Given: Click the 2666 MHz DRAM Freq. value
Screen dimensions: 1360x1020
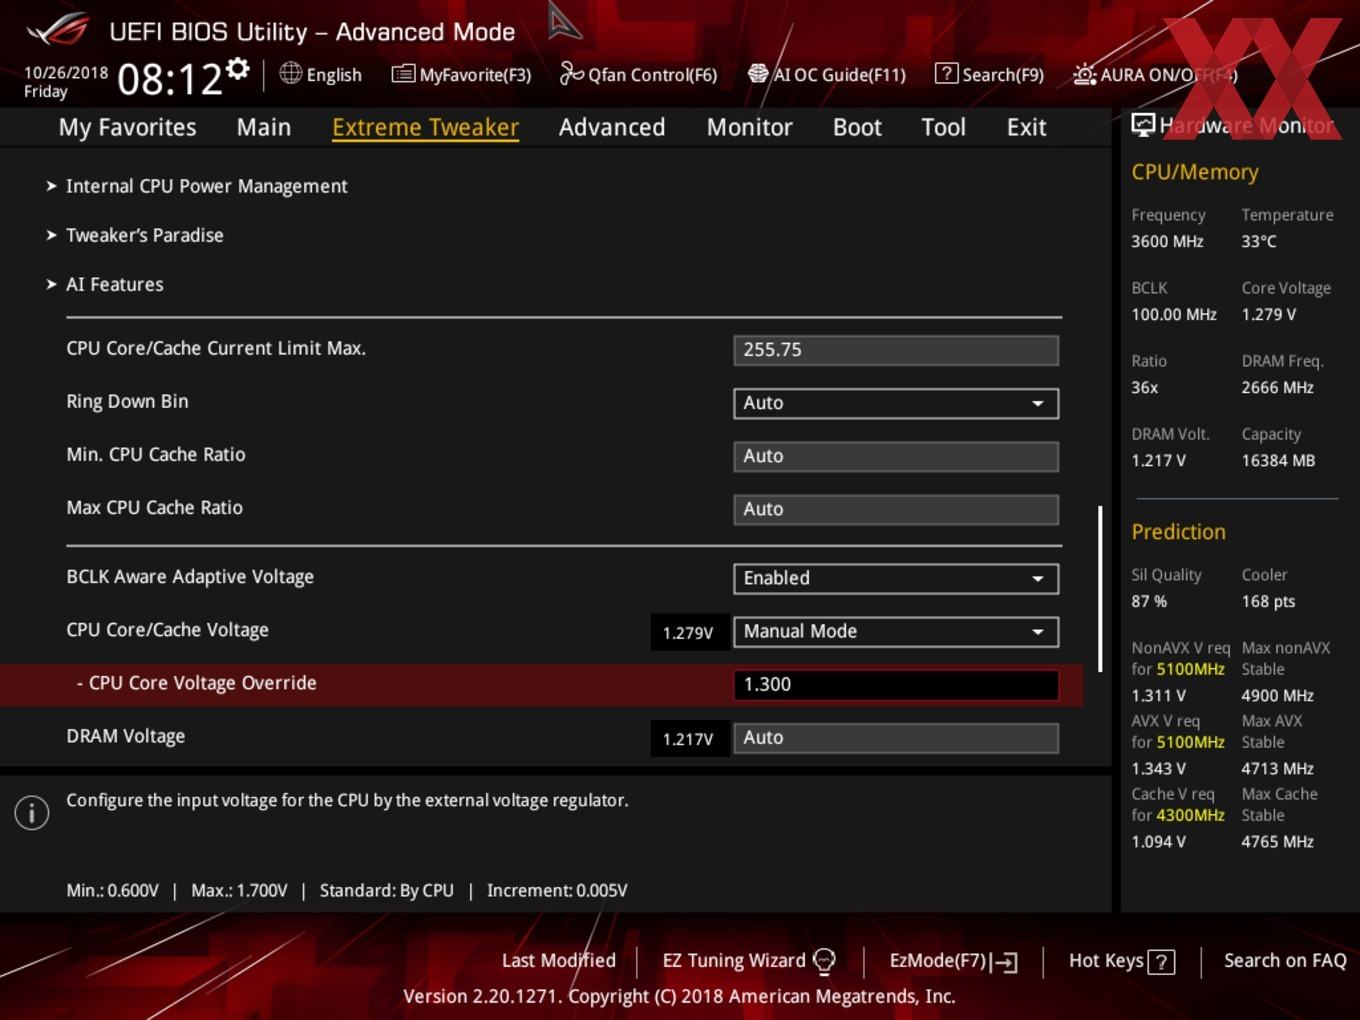Looking at the screenshot, I should click(1277, 387).
